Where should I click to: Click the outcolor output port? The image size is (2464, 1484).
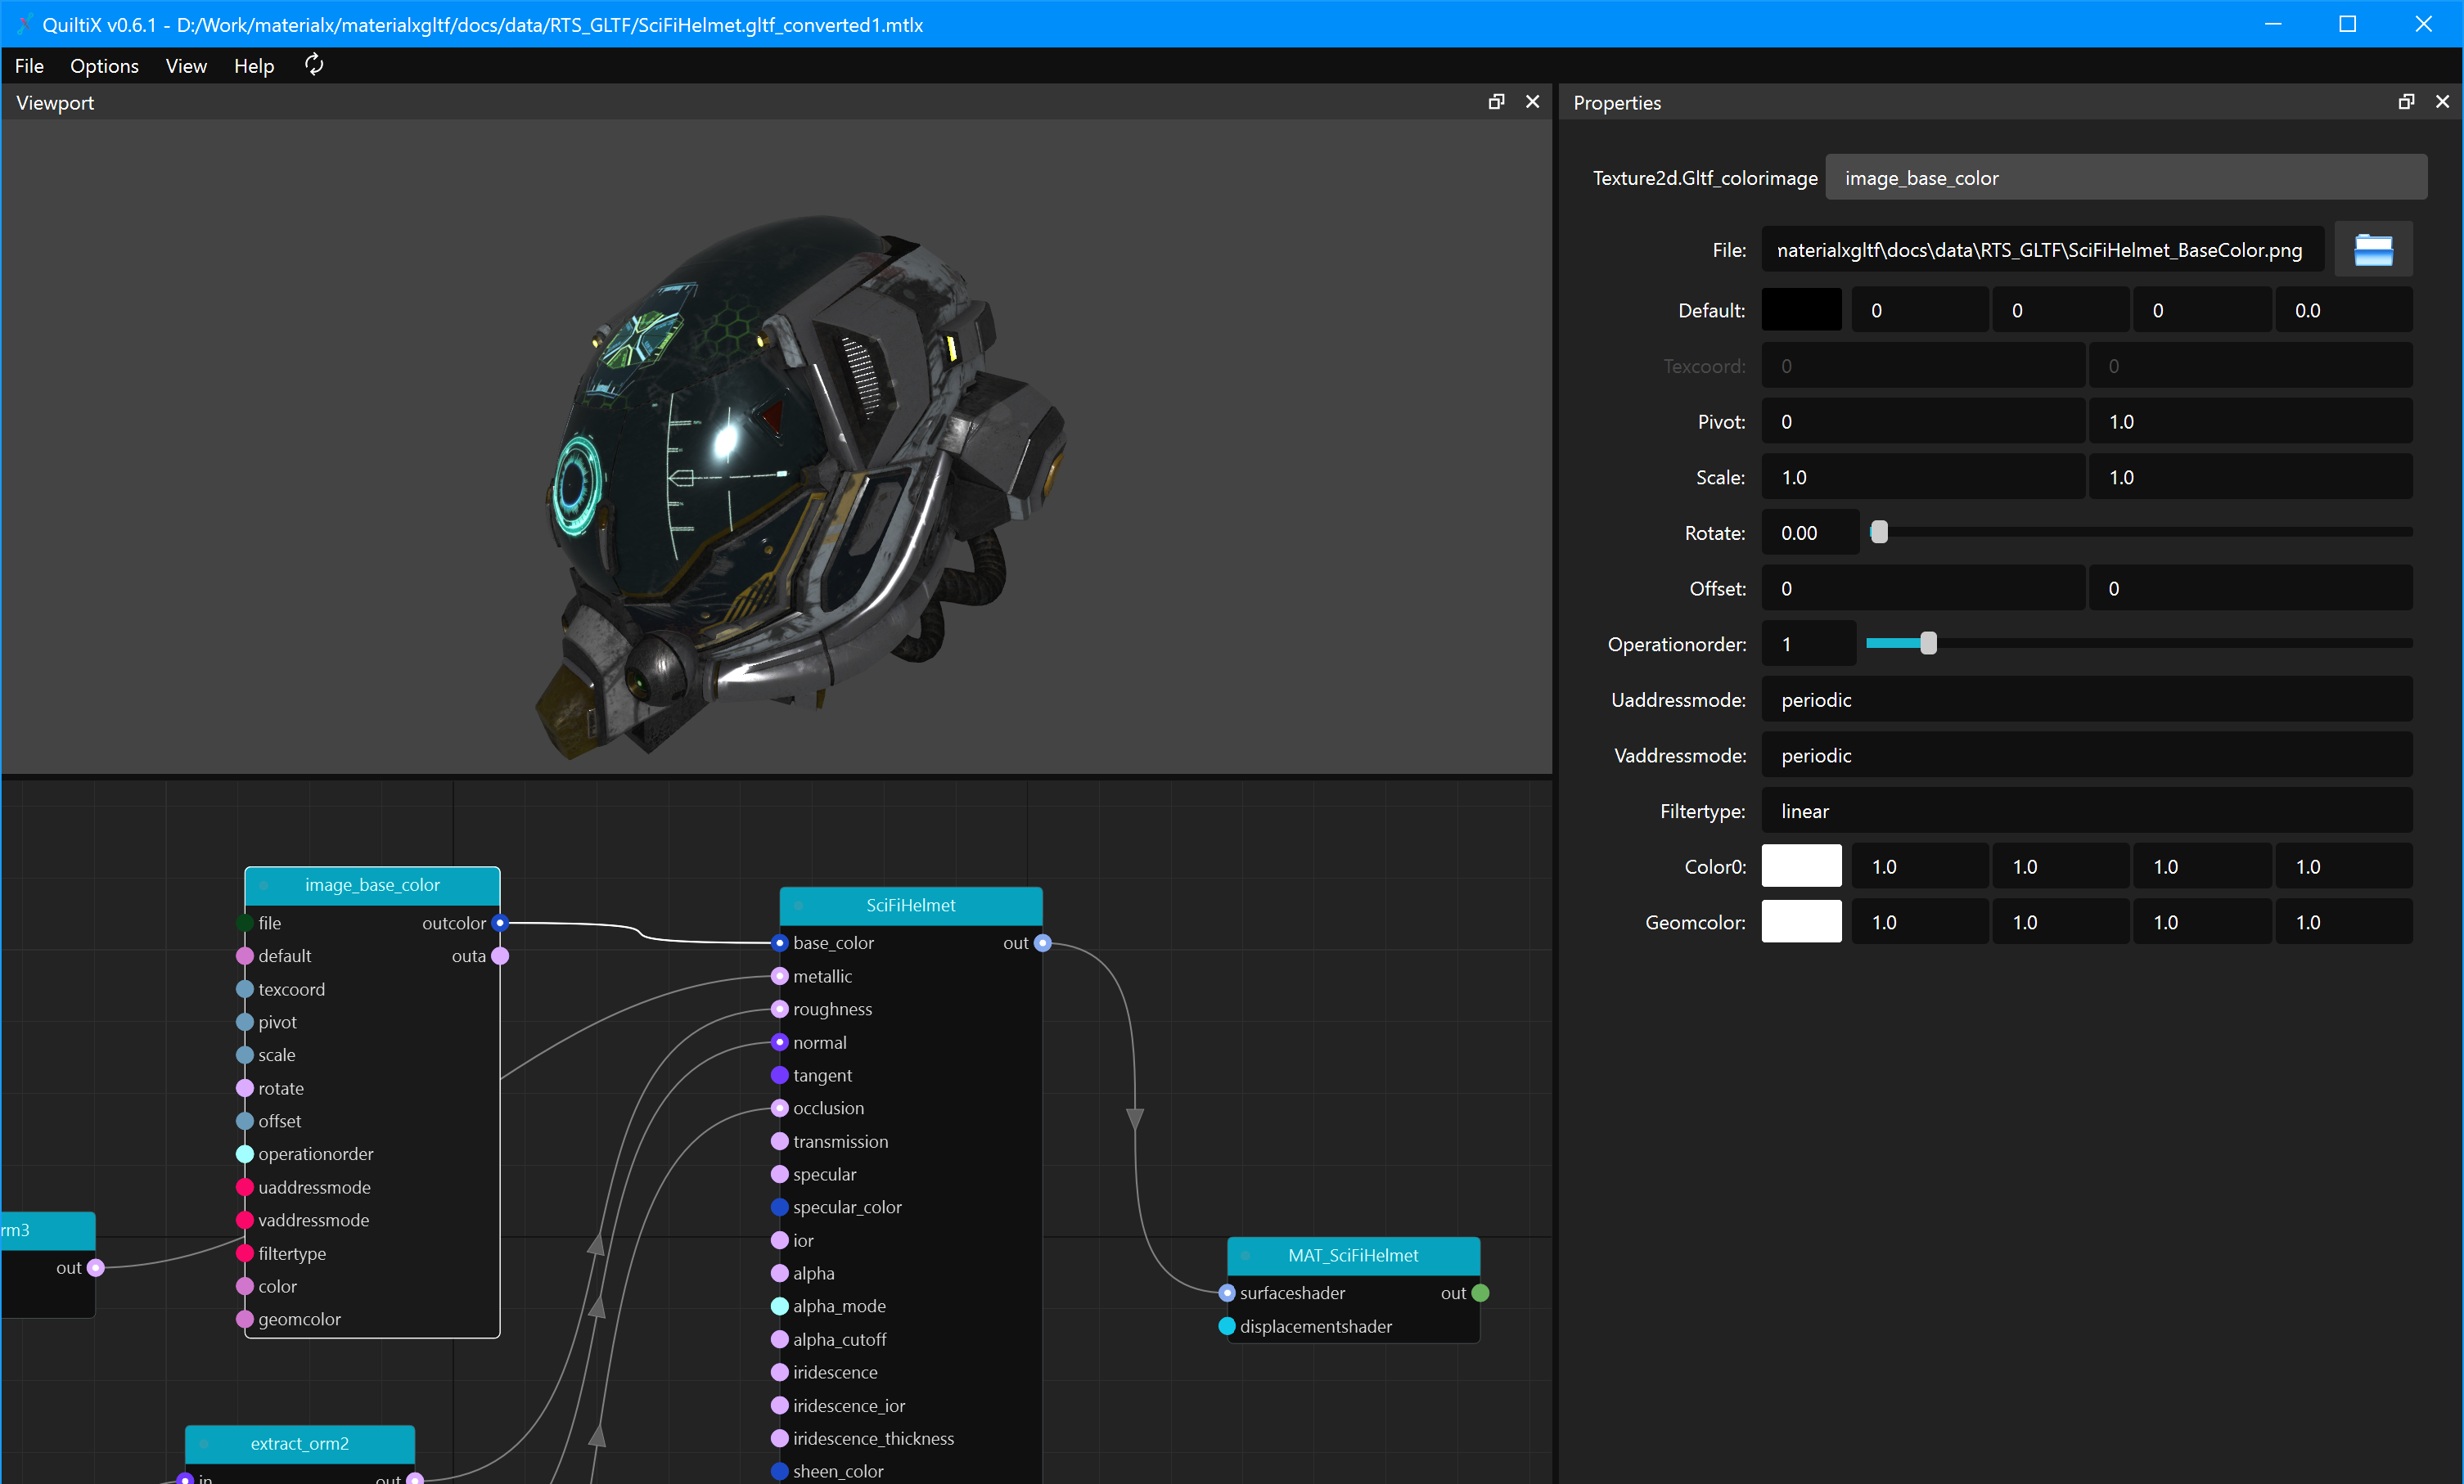coord(500,923)
